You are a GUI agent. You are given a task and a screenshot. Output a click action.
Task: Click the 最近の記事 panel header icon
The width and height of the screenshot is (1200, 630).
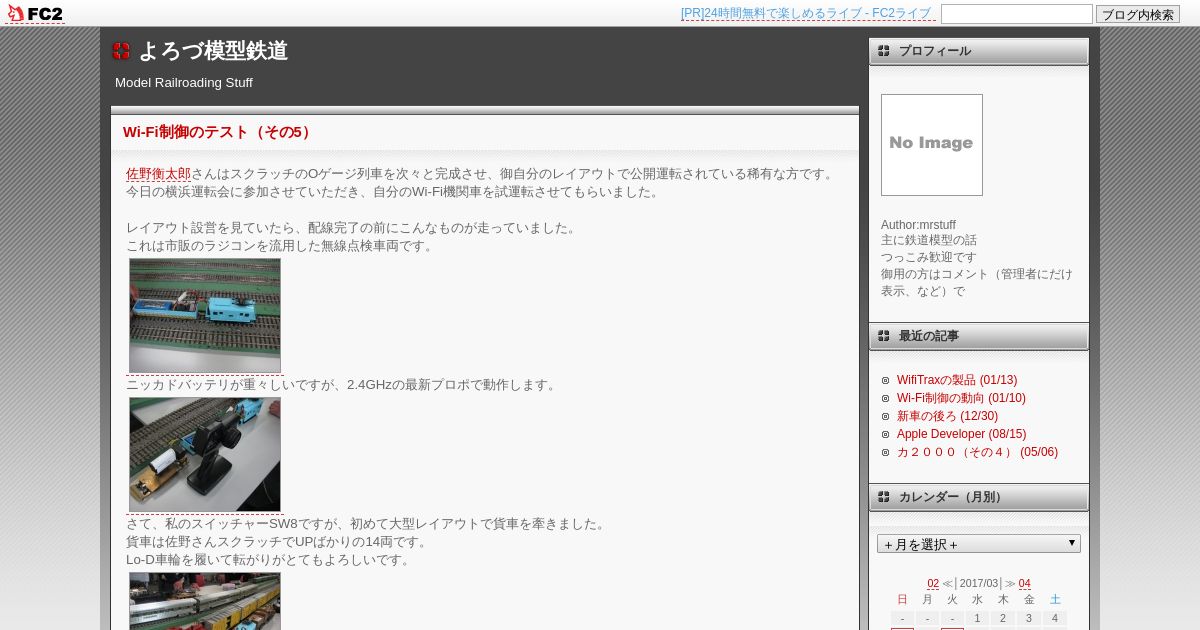coord(884,336)
